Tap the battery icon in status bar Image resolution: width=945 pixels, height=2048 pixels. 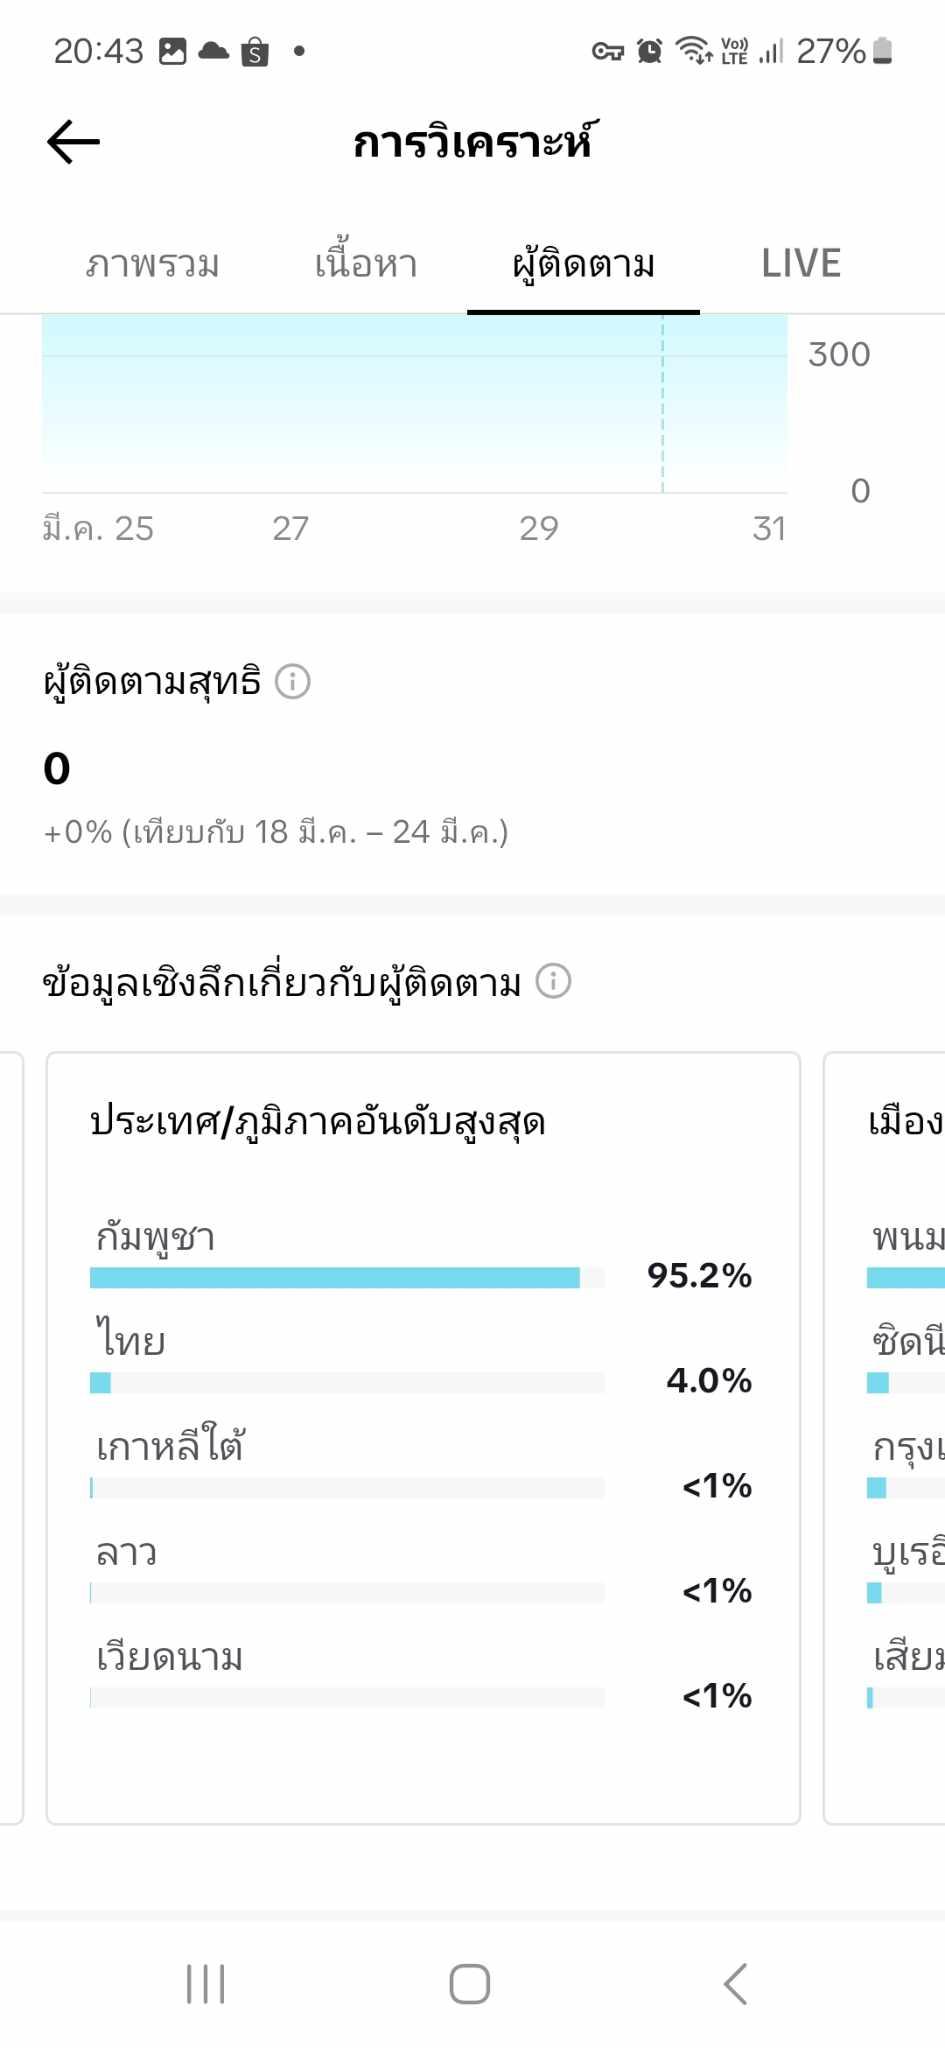point(882,51)
